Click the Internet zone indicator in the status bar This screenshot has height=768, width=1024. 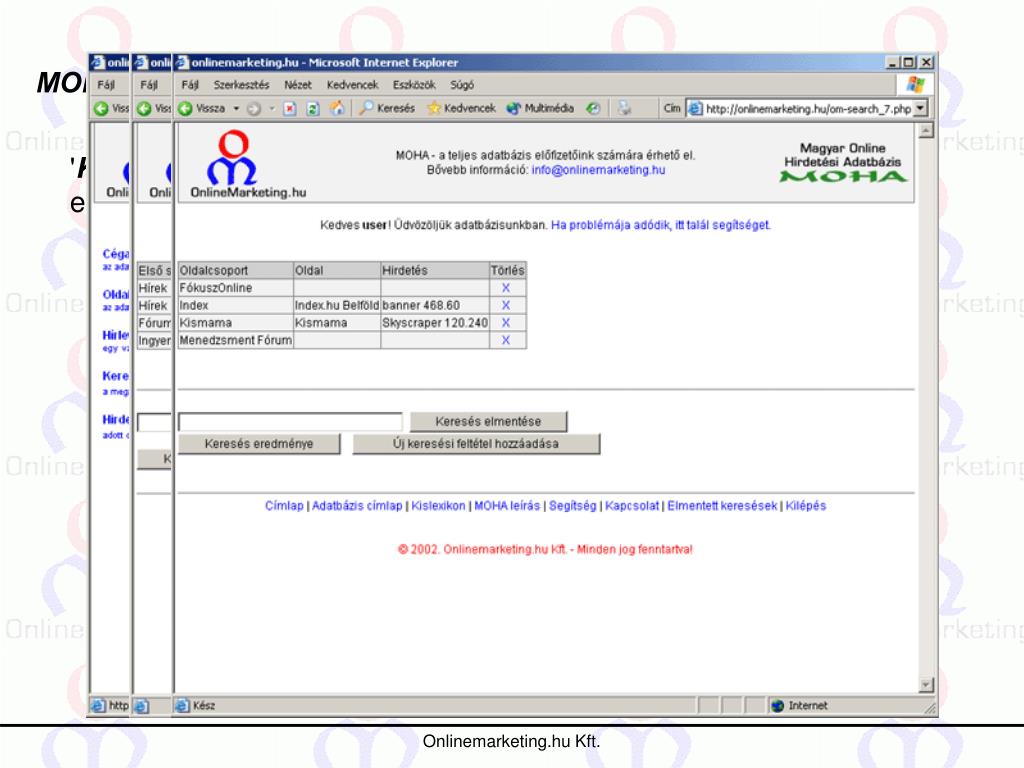(800, 705)
